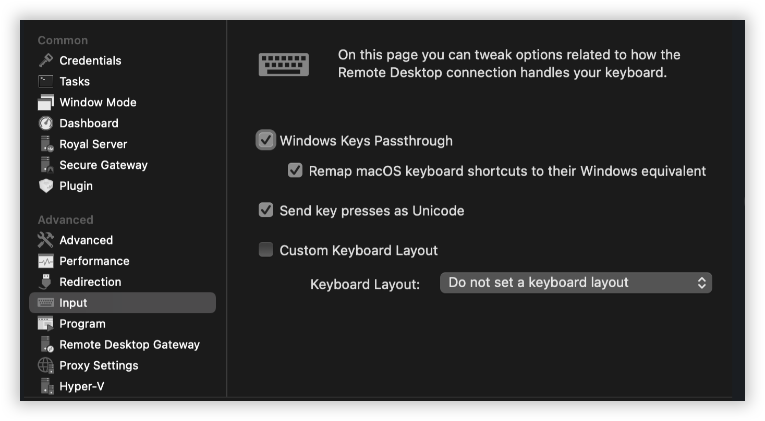
Task: Uncheck Remap macOS keyboard shortcuts option
Action: coord(295,171)
